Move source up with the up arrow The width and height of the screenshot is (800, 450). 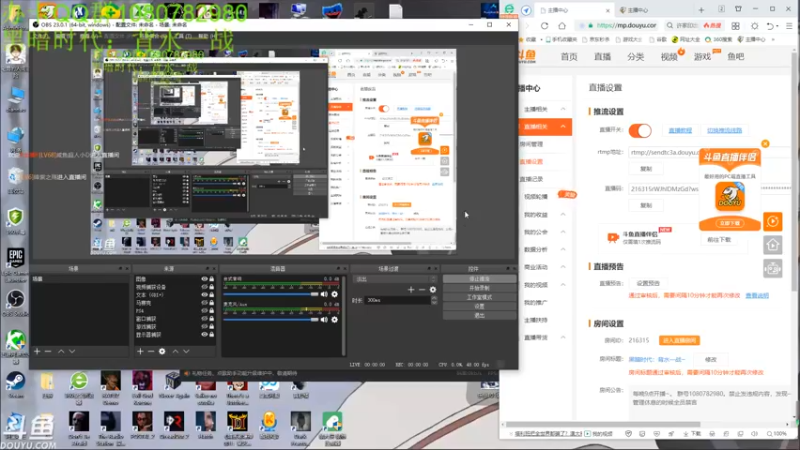[x=176, y=352]
